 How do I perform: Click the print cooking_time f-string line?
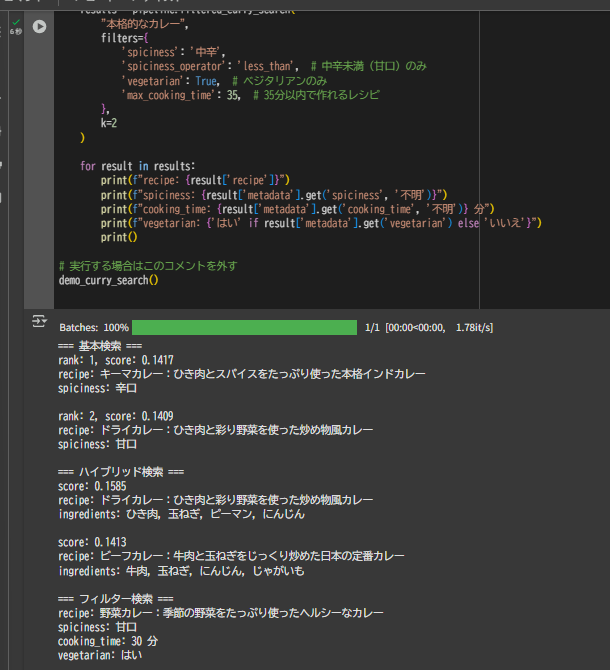[297, 209]
